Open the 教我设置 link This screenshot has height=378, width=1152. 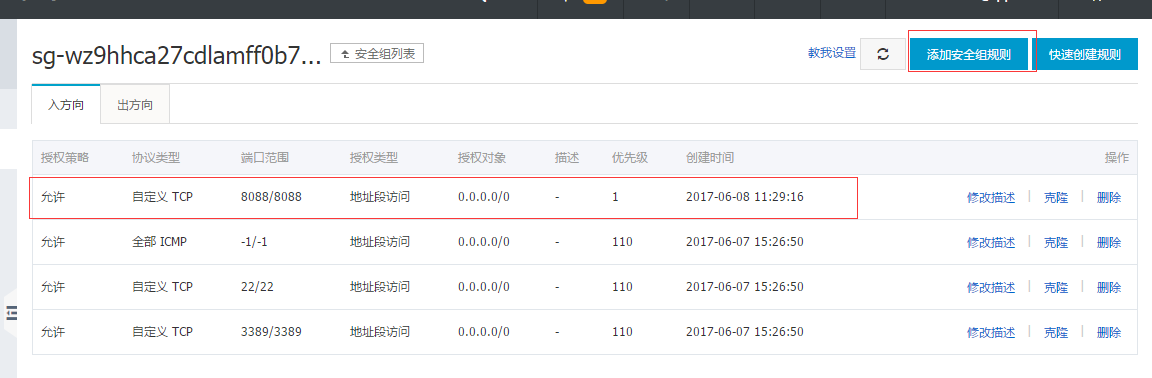tap(832, 53)
